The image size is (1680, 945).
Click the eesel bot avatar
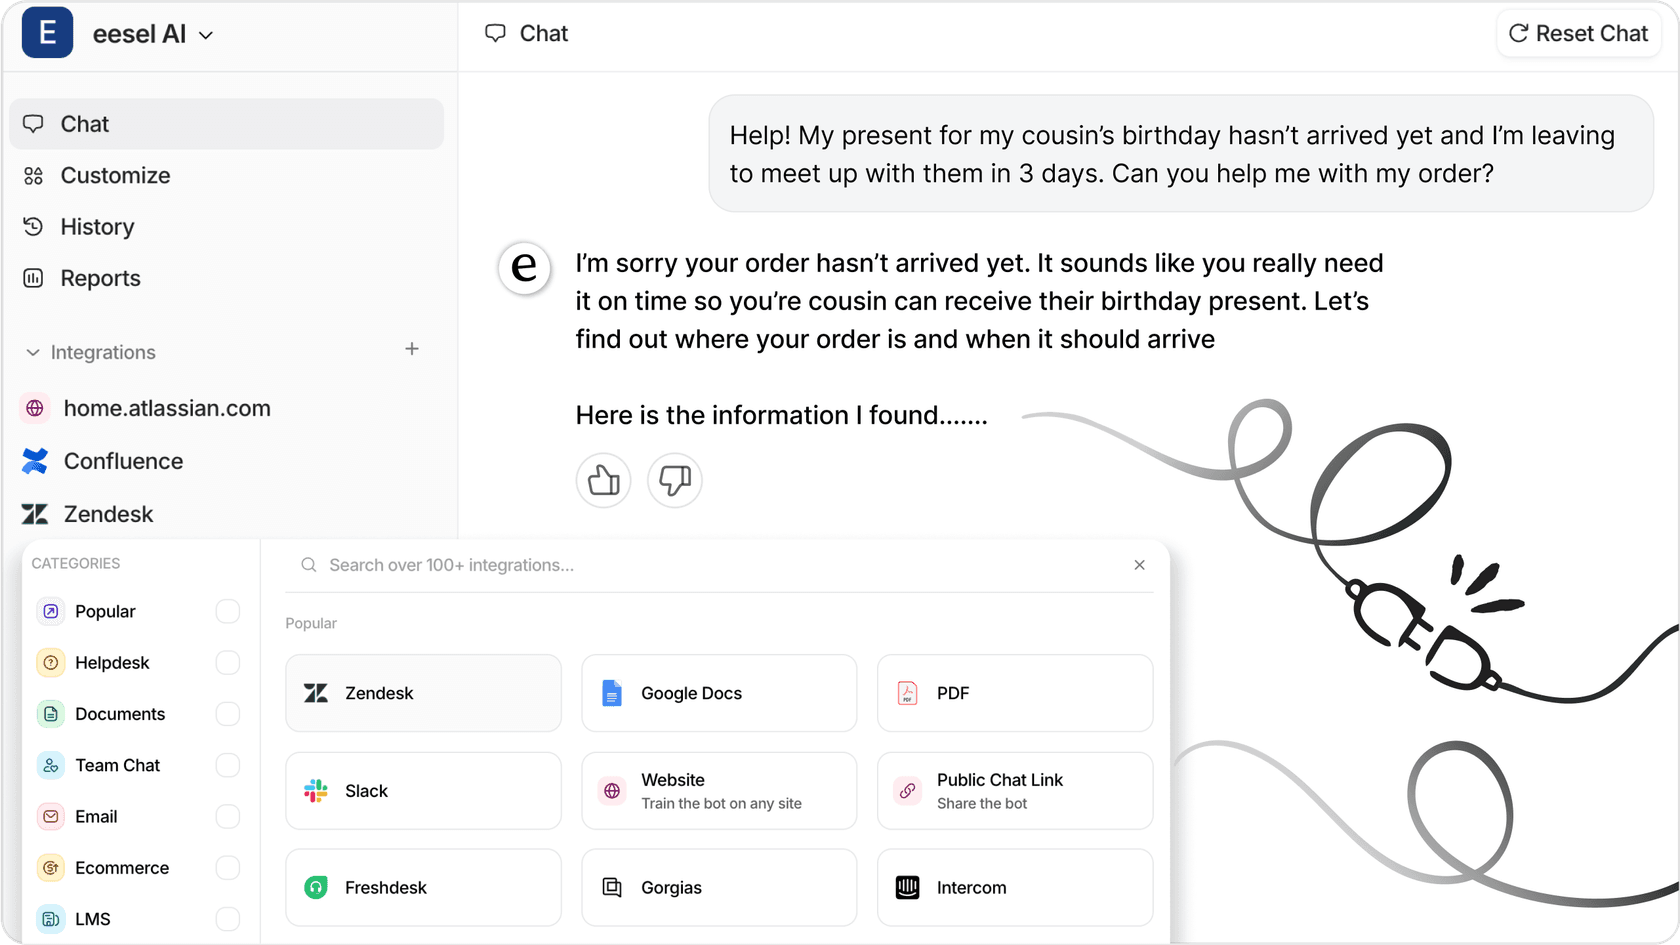point(525,268)
